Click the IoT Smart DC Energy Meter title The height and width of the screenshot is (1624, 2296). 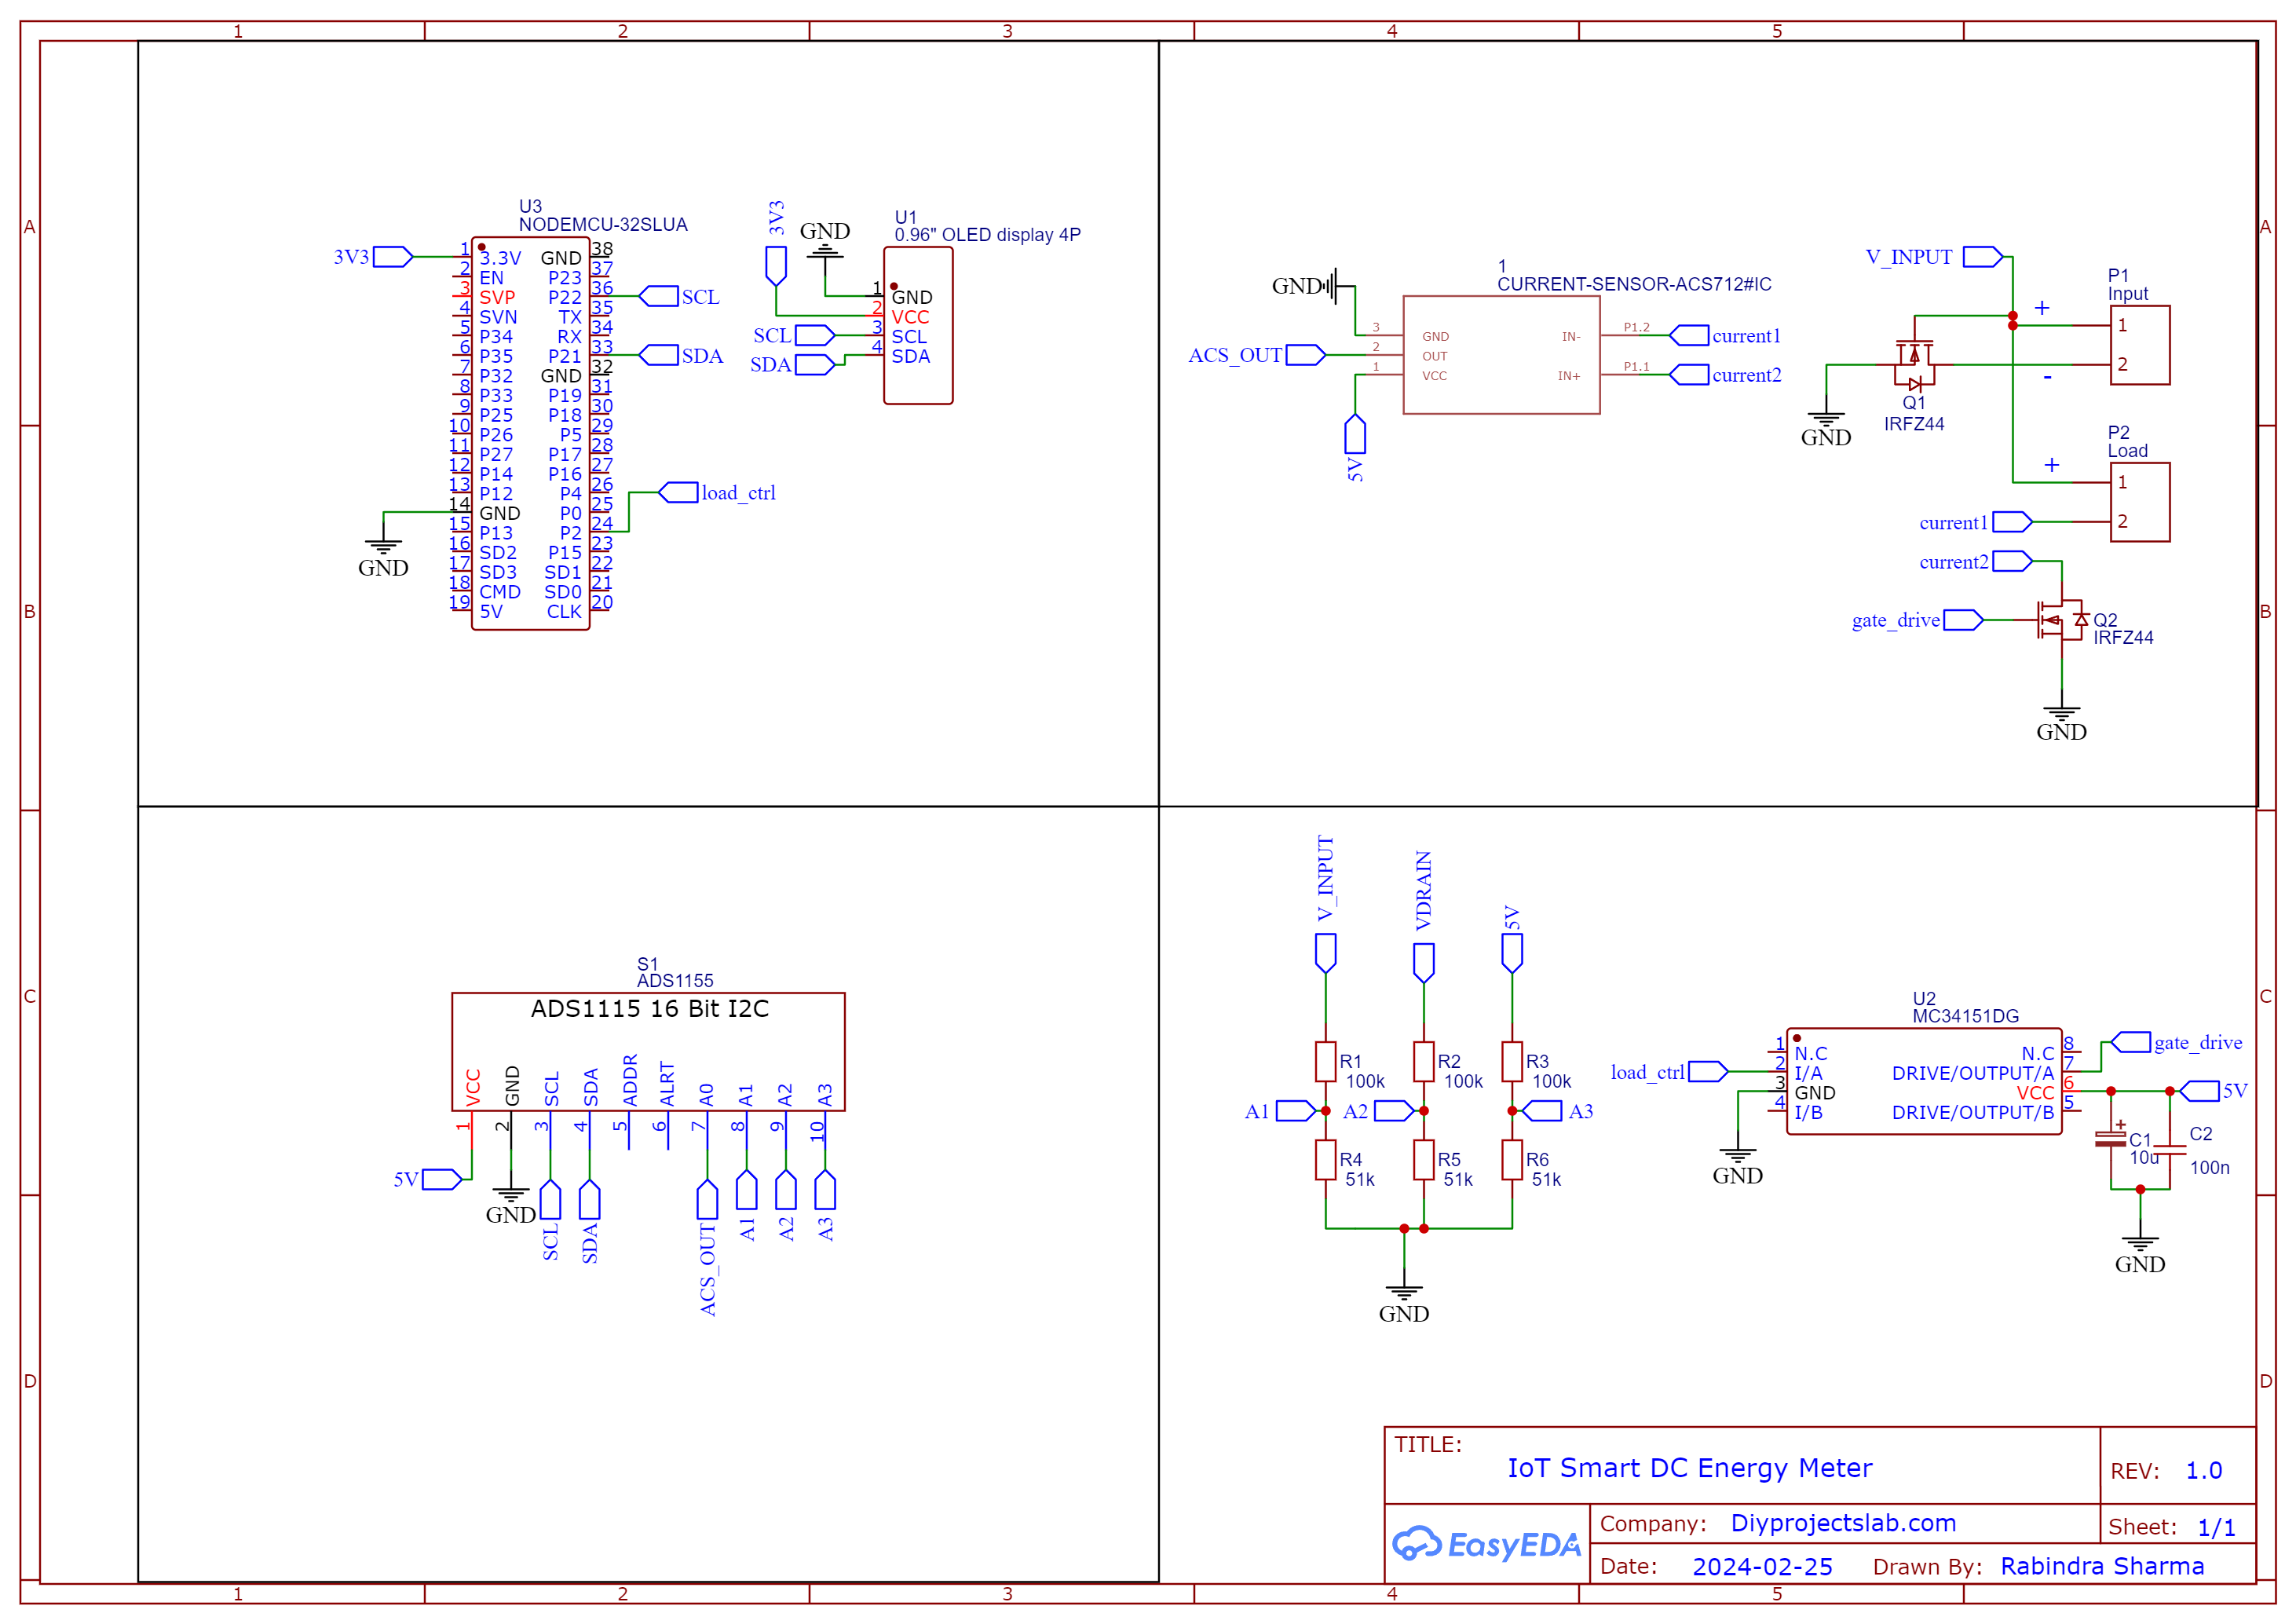point(1689,1468)
